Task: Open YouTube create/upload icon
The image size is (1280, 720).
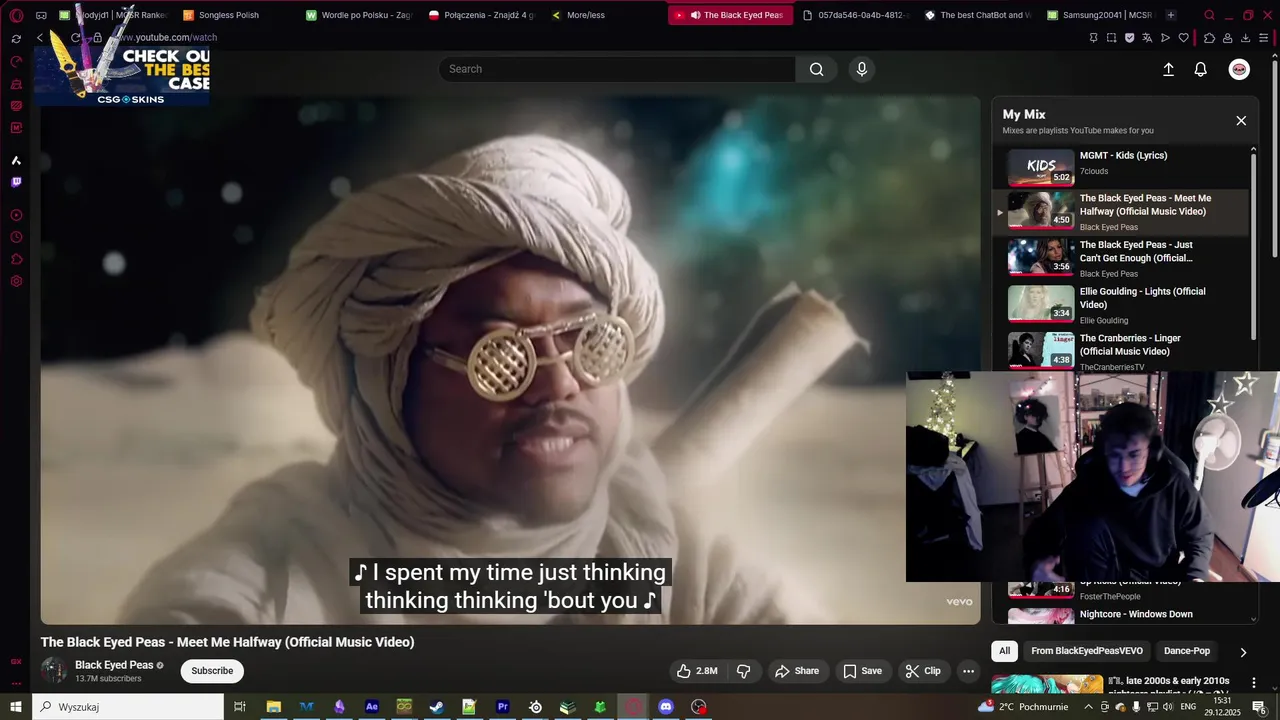Action: point(1168,69)
